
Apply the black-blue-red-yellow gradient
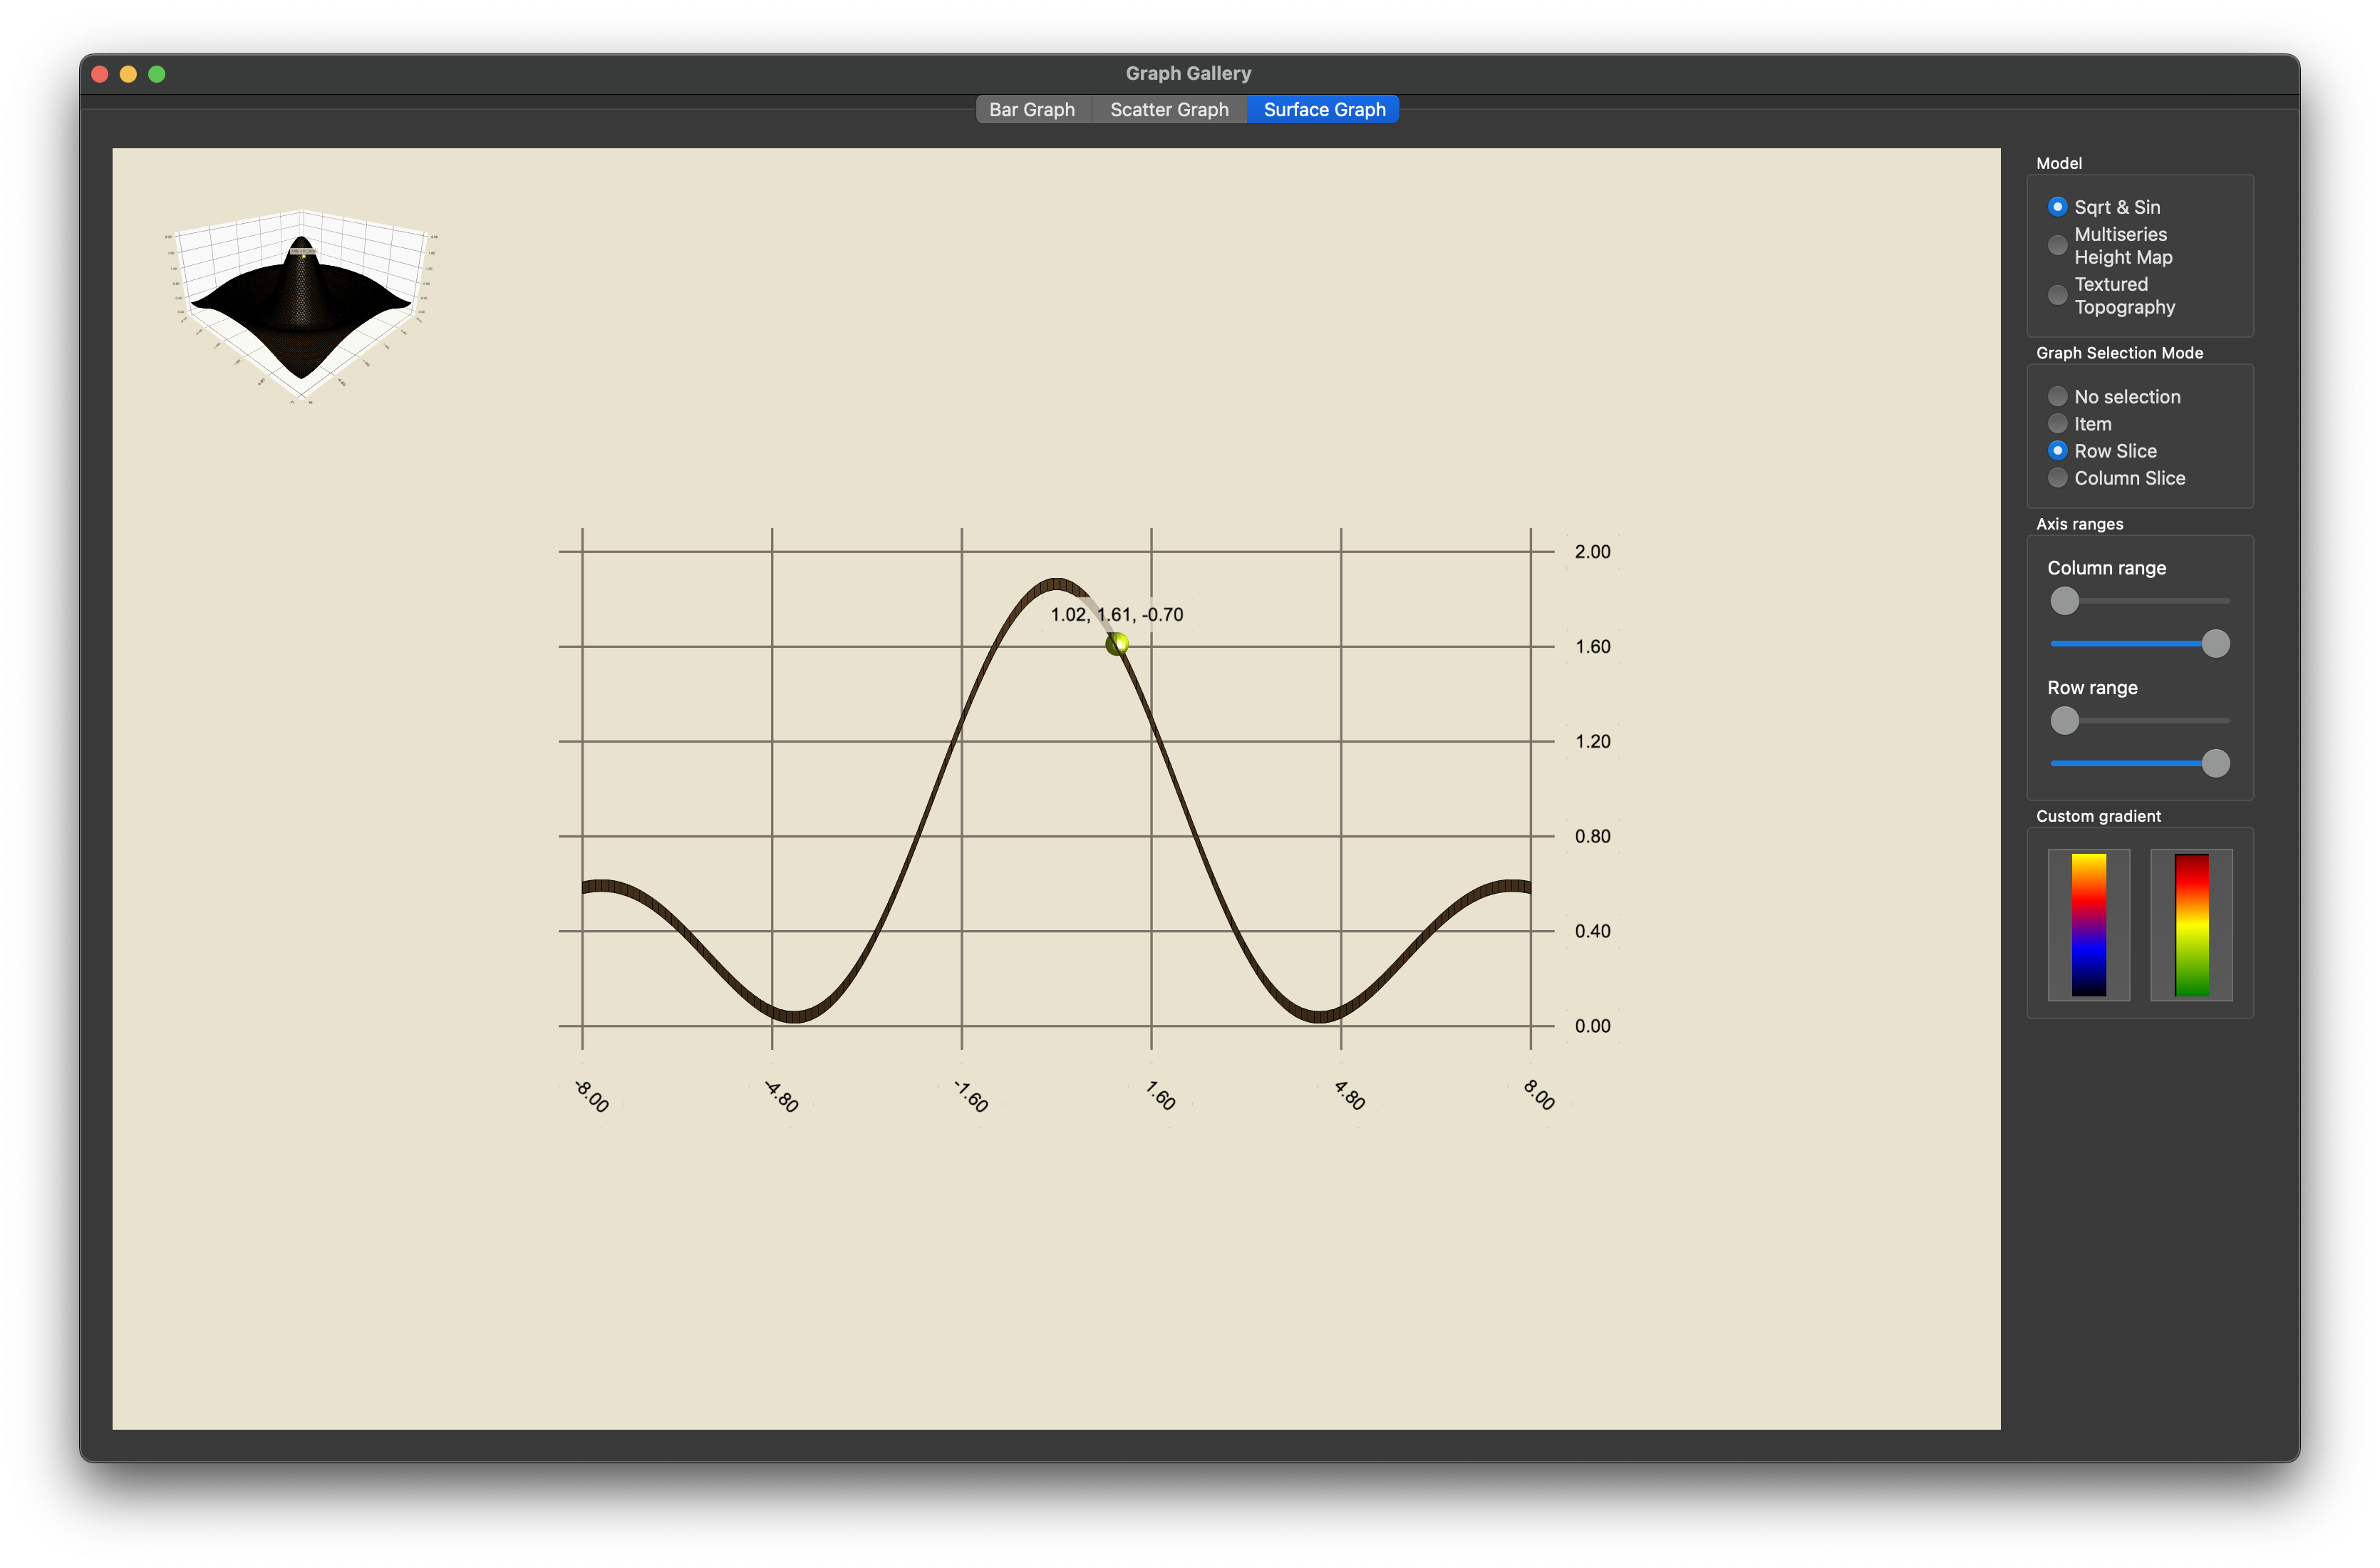tap(2089, 925)
